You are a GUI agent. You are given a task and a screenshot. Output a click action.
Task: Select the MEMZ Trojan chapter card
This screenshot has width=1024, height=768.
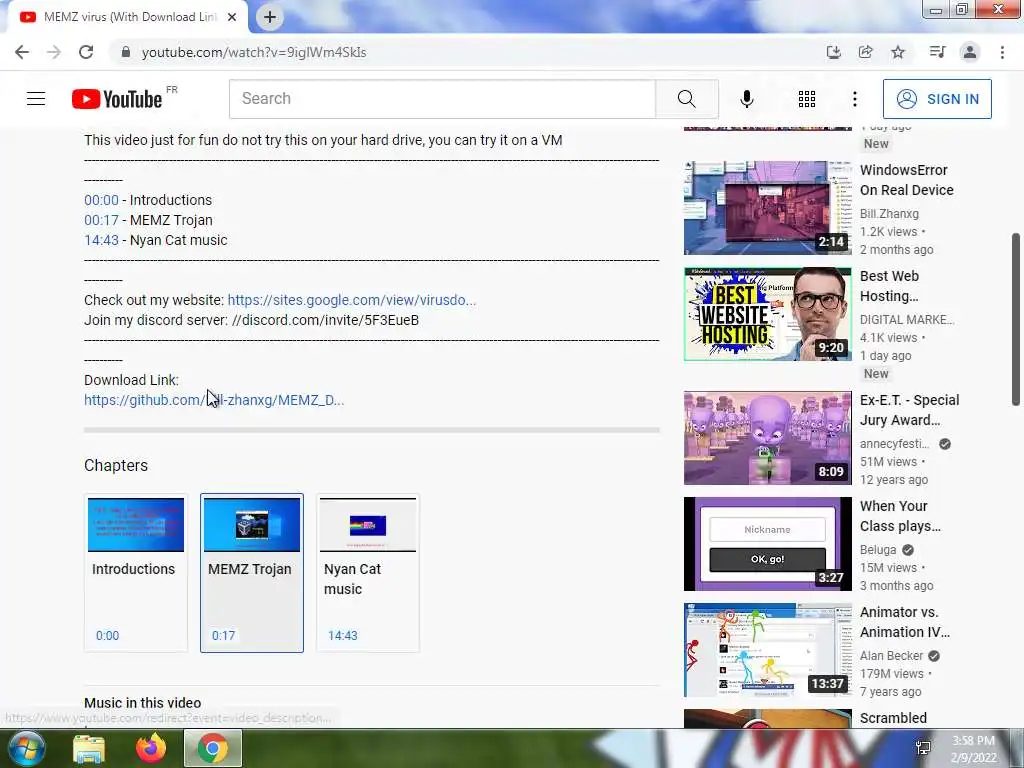(252, 573)
